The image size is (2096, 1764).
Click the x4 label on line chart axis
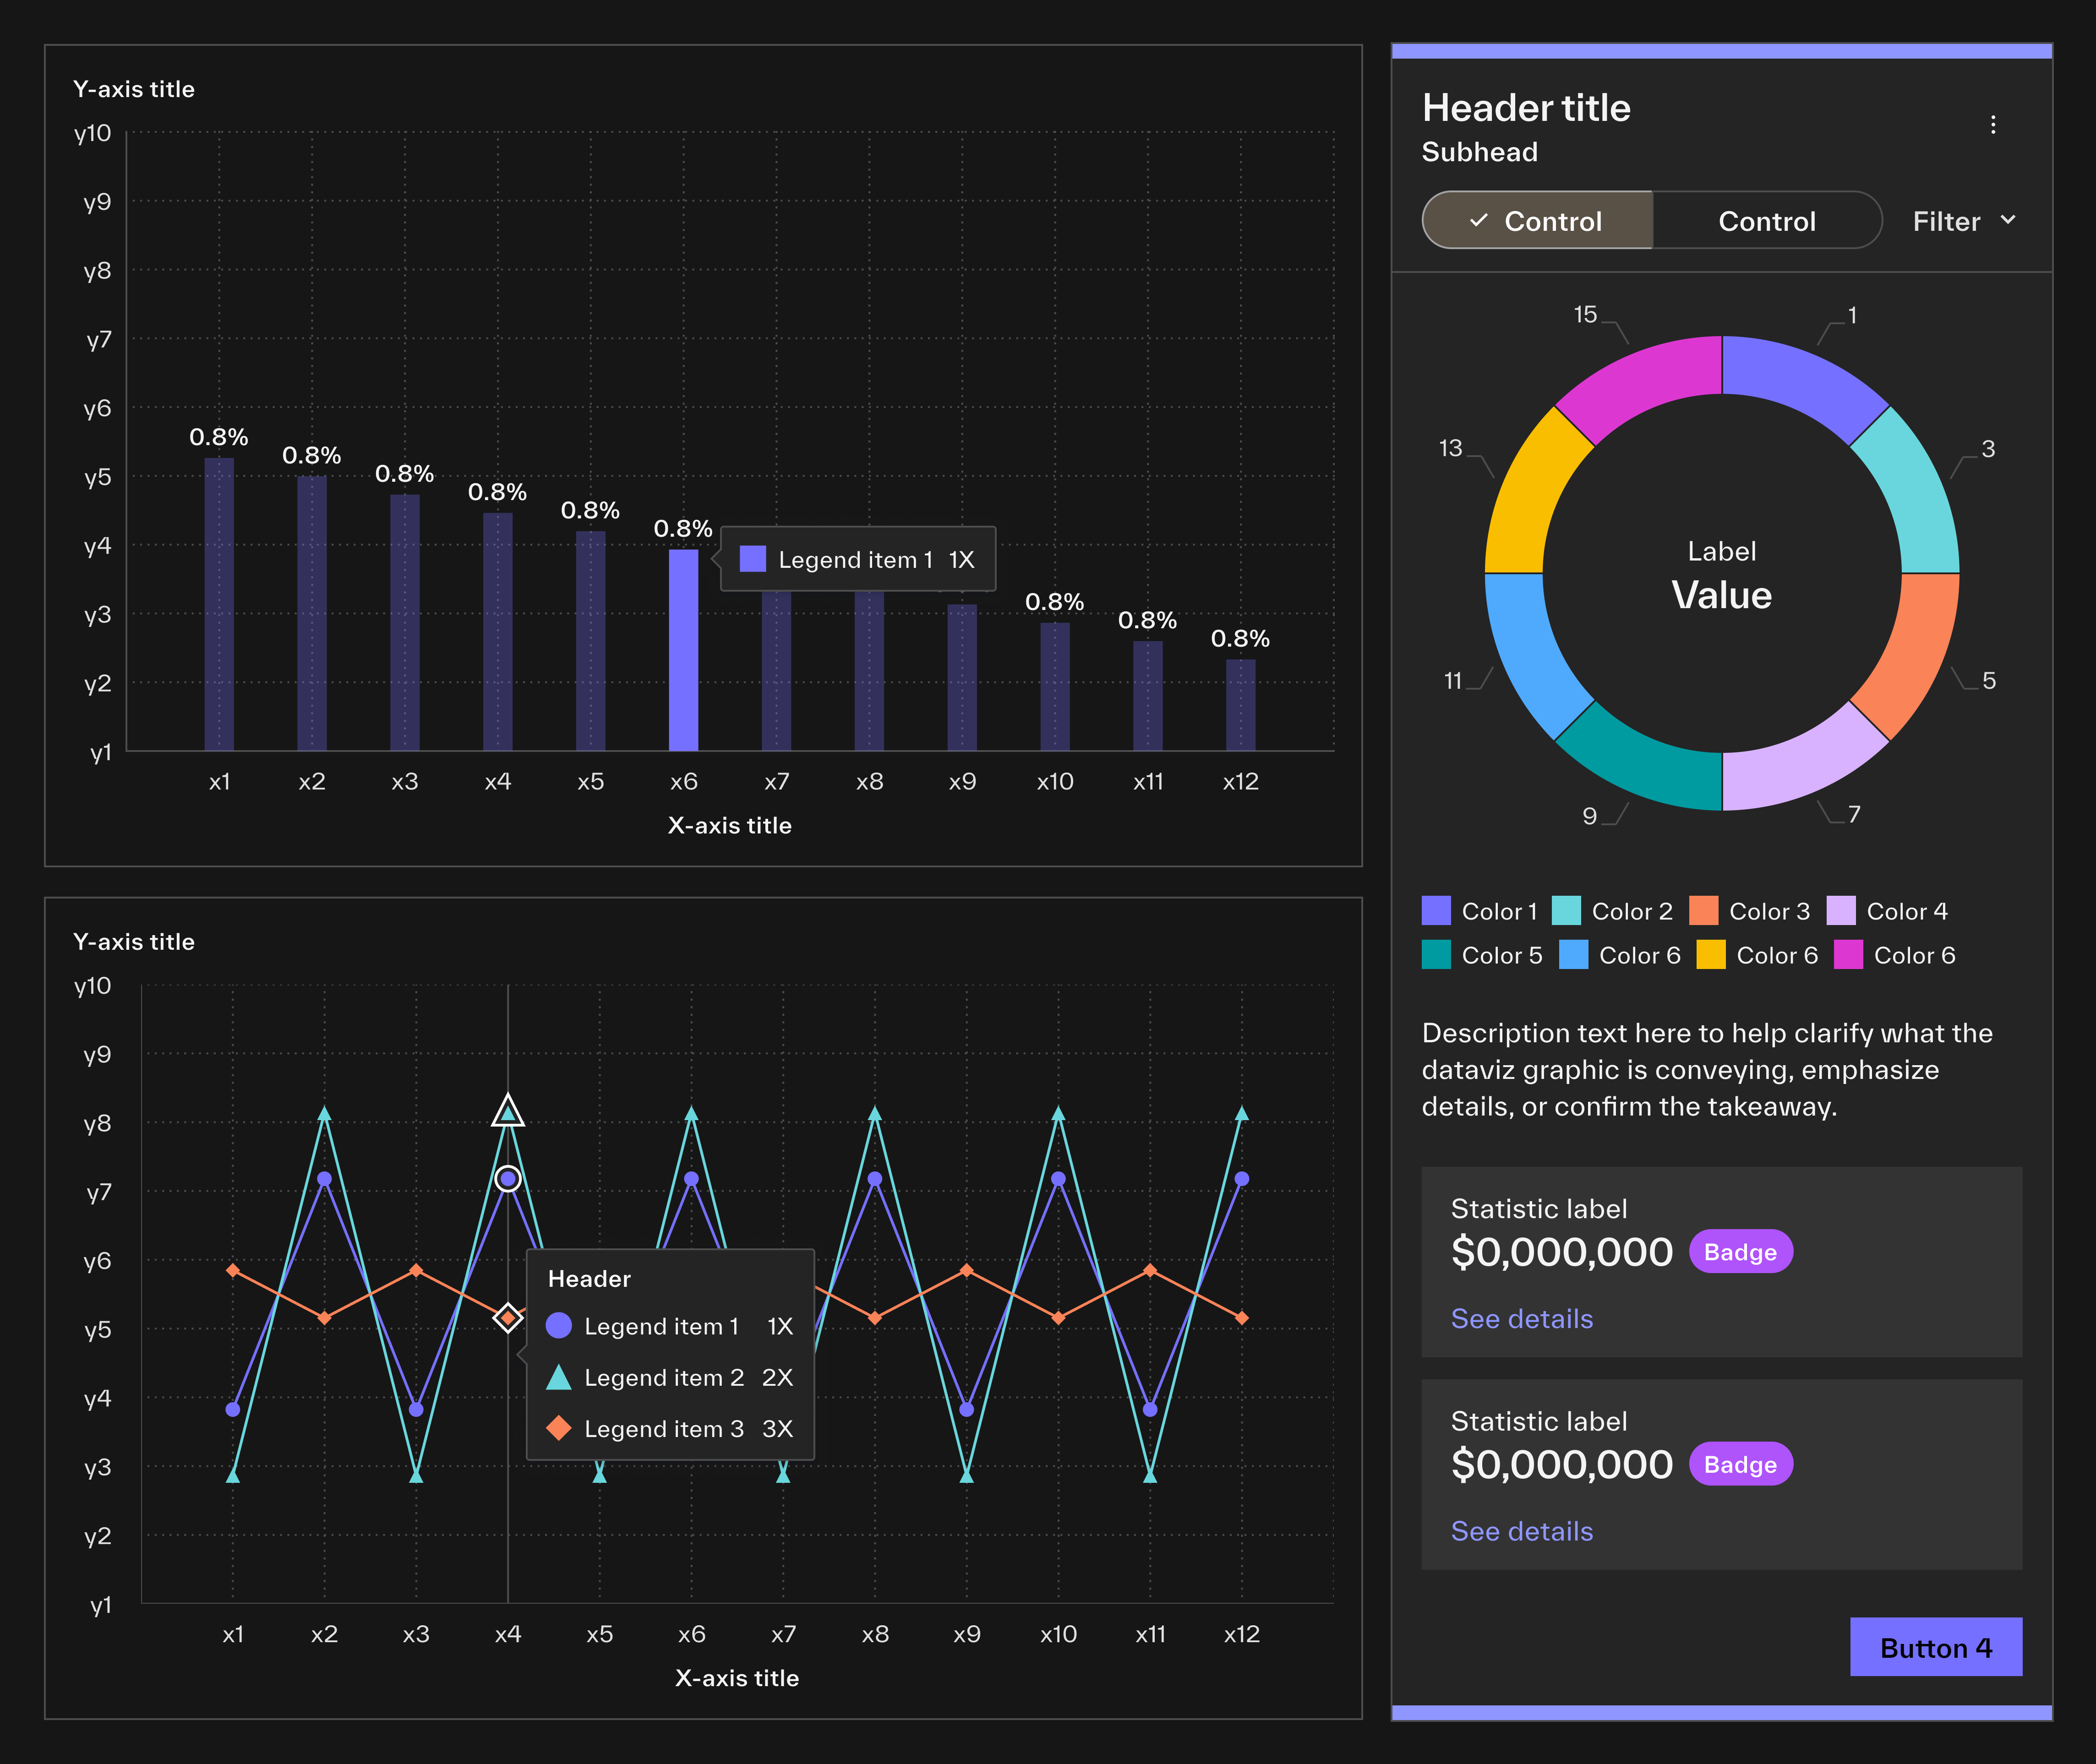coord(508,1634)
